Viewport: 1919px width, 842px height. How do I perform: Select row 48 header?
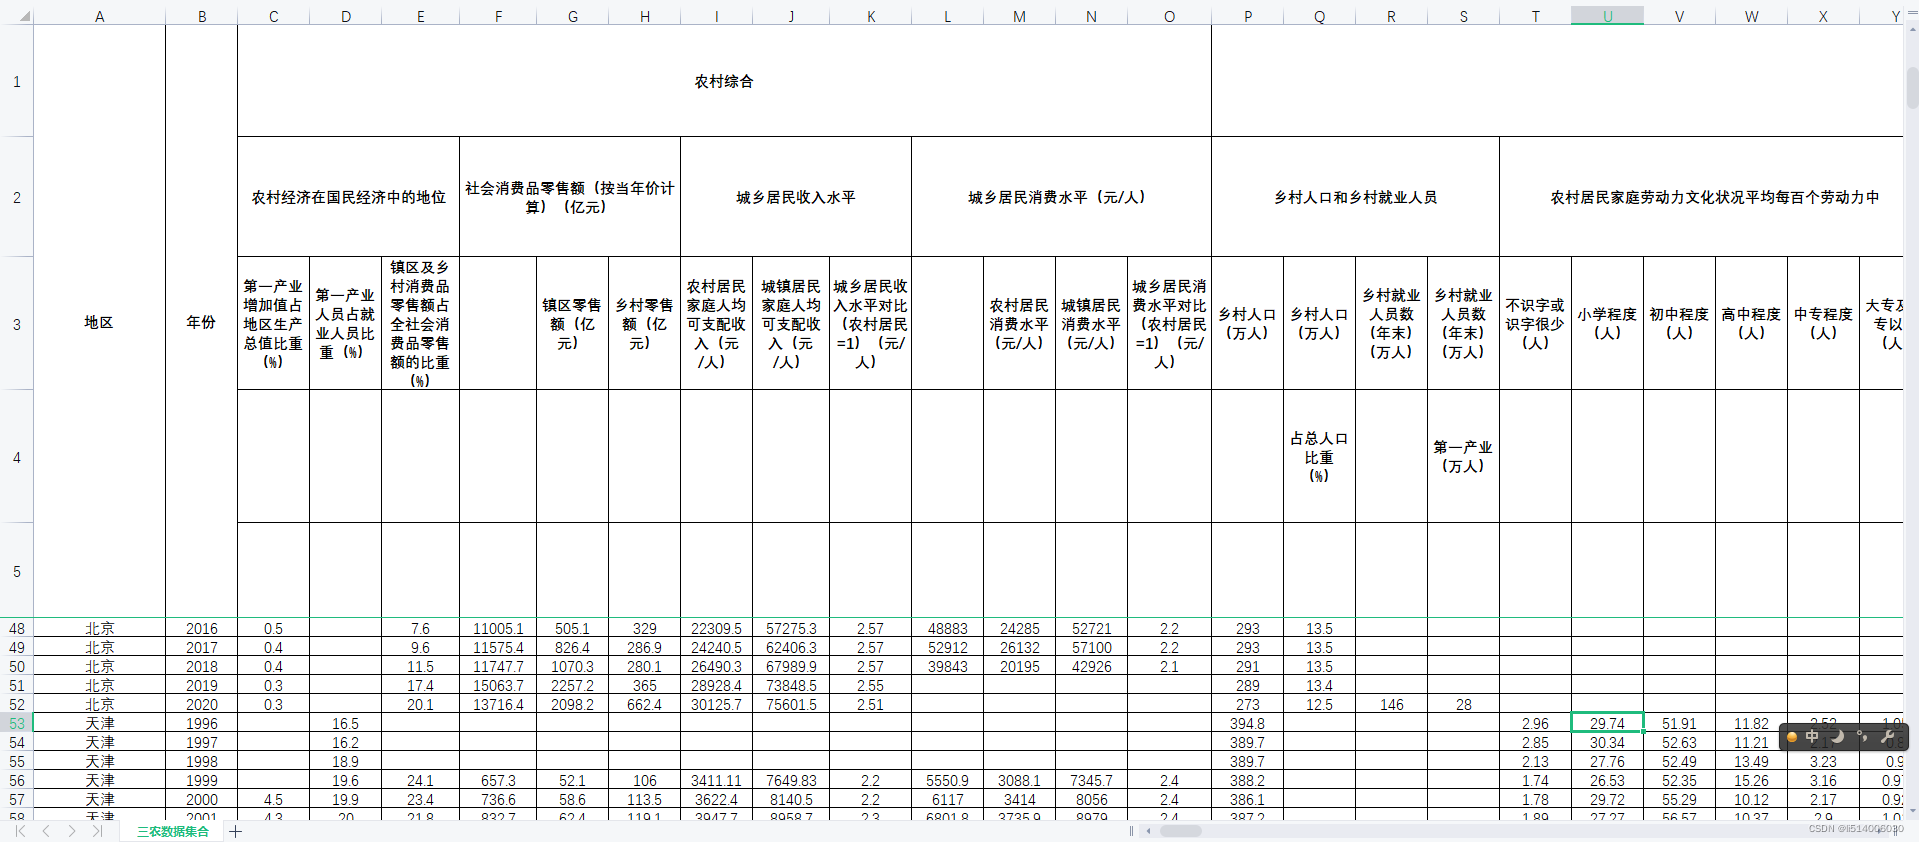pos(17,628)
